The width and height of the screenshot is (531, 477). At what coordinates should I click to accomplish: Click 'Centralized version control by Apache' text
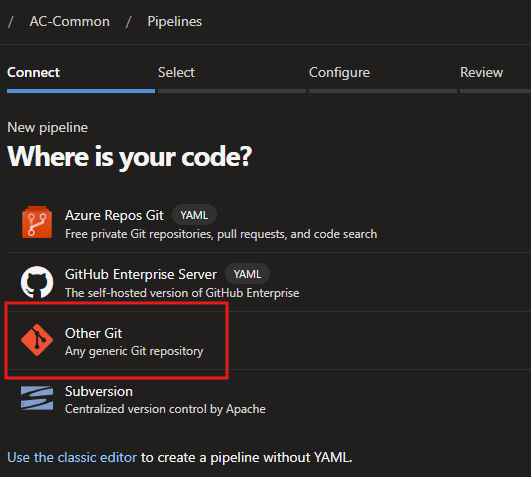165,409
